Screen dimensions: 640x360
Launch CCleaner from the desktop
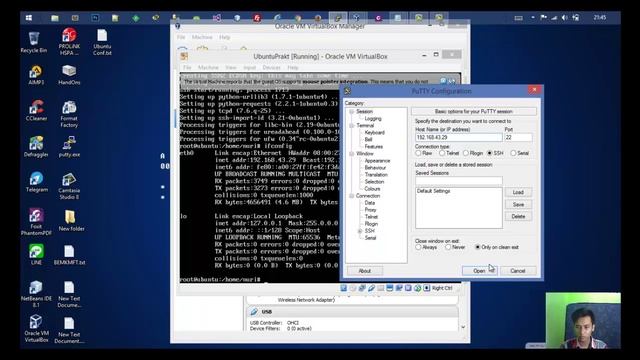tap(36, 111)
